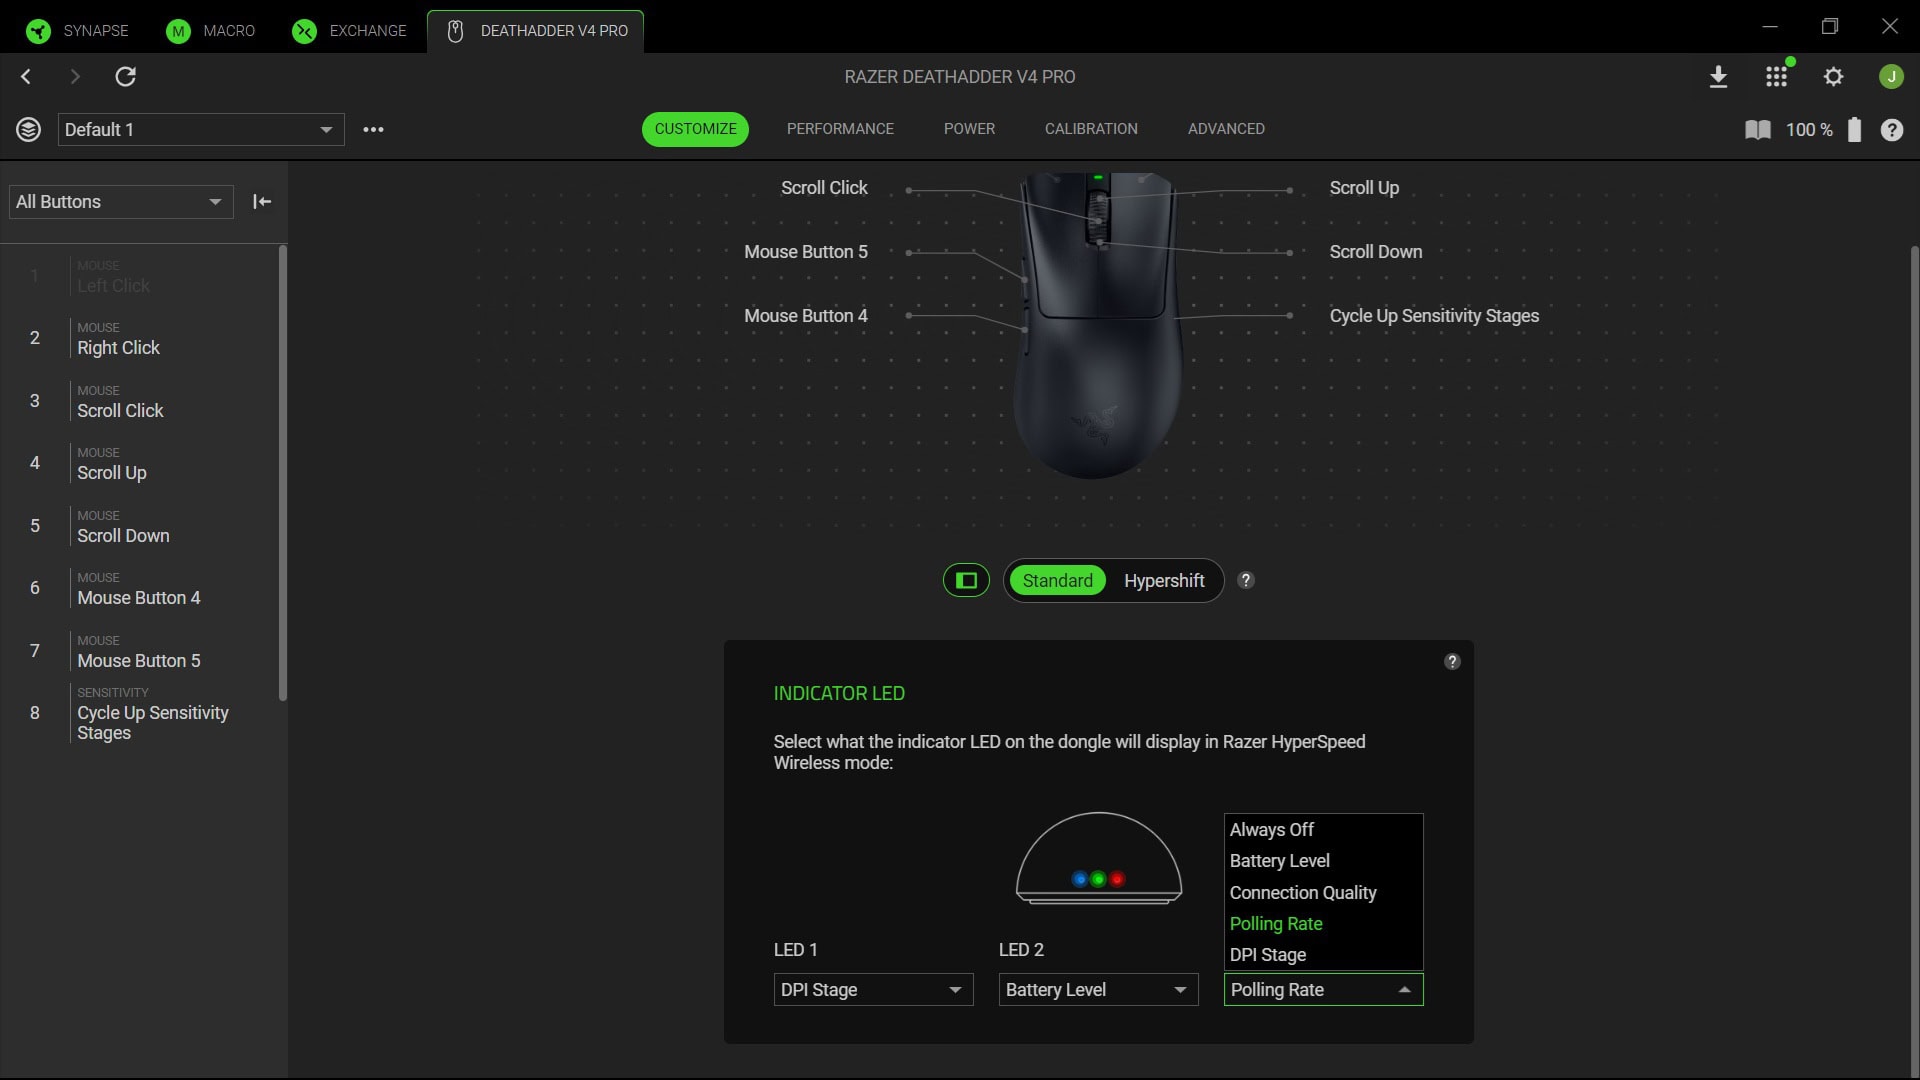1920x1080 pixels.
Task: Select Mouse Button 5 in button list
Action: (144, 651)
